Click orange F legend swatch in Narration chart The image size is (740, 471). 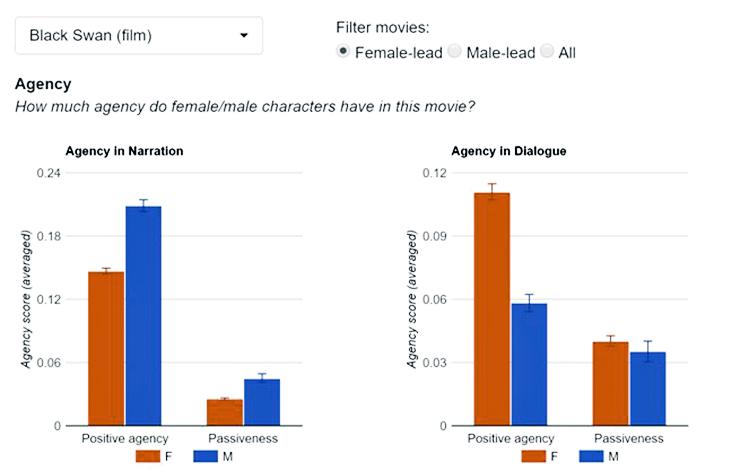(148, 456)
